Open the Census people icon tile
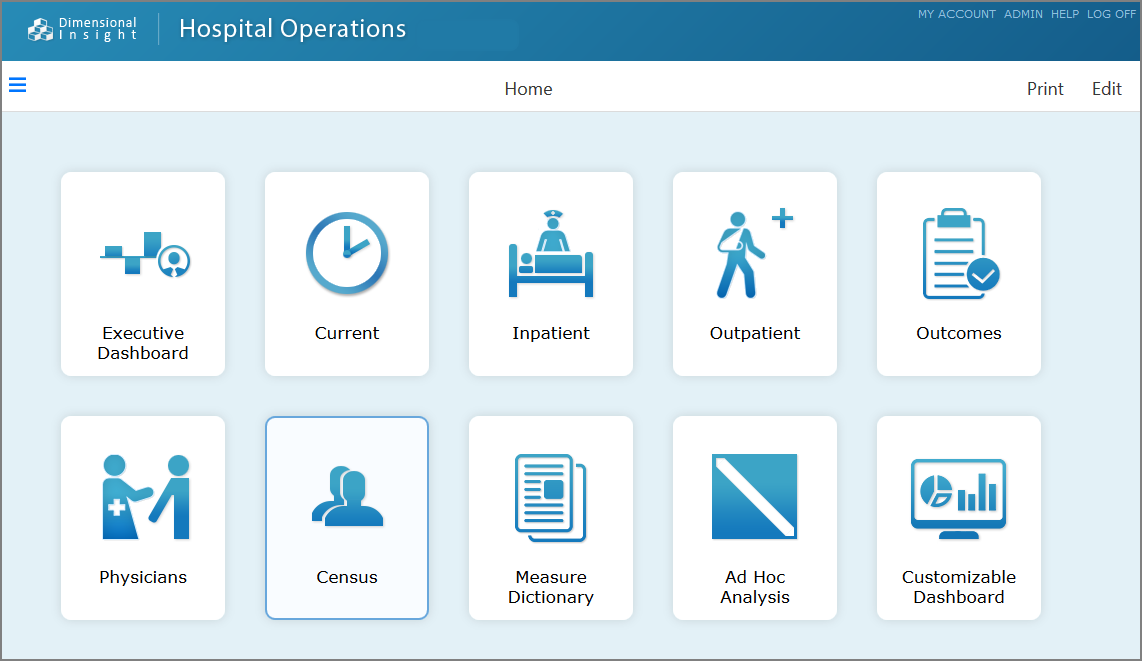The width and height of the screenshot is (1142, 661). [x=347, y=495]
